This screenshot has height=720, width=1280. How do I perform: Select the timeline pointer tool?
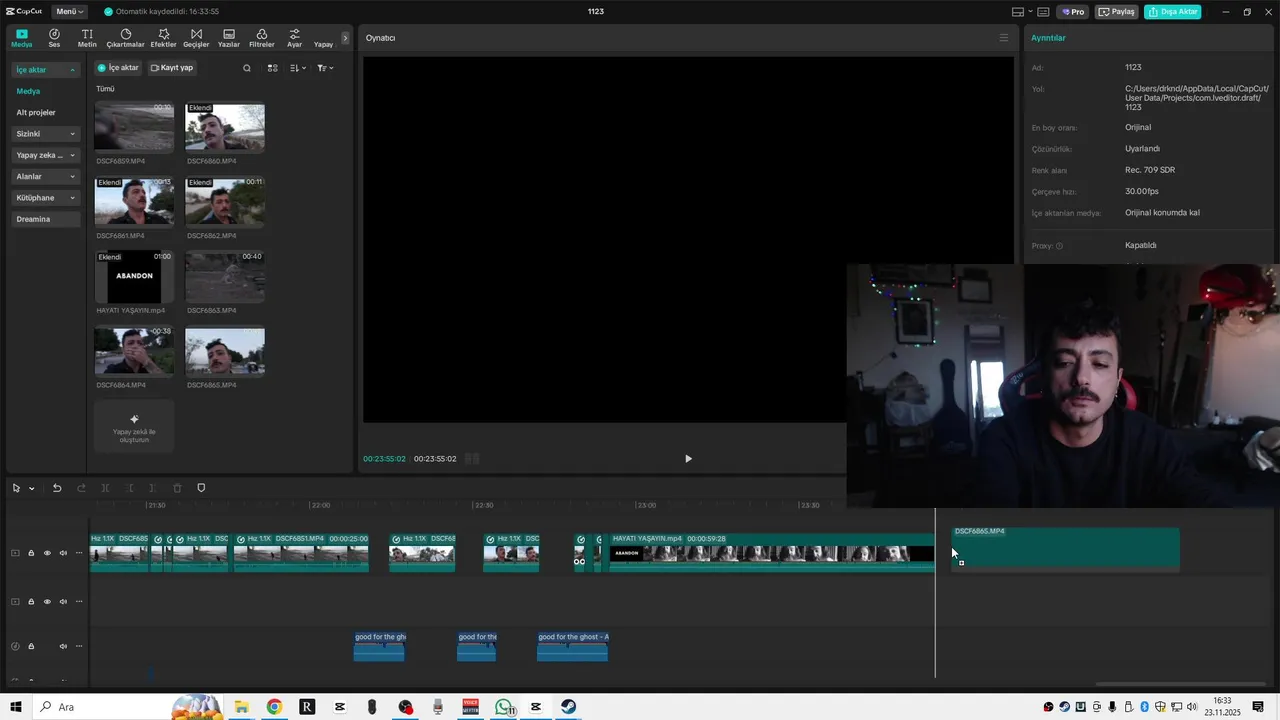pyautogui.click(x=16, y=488)
